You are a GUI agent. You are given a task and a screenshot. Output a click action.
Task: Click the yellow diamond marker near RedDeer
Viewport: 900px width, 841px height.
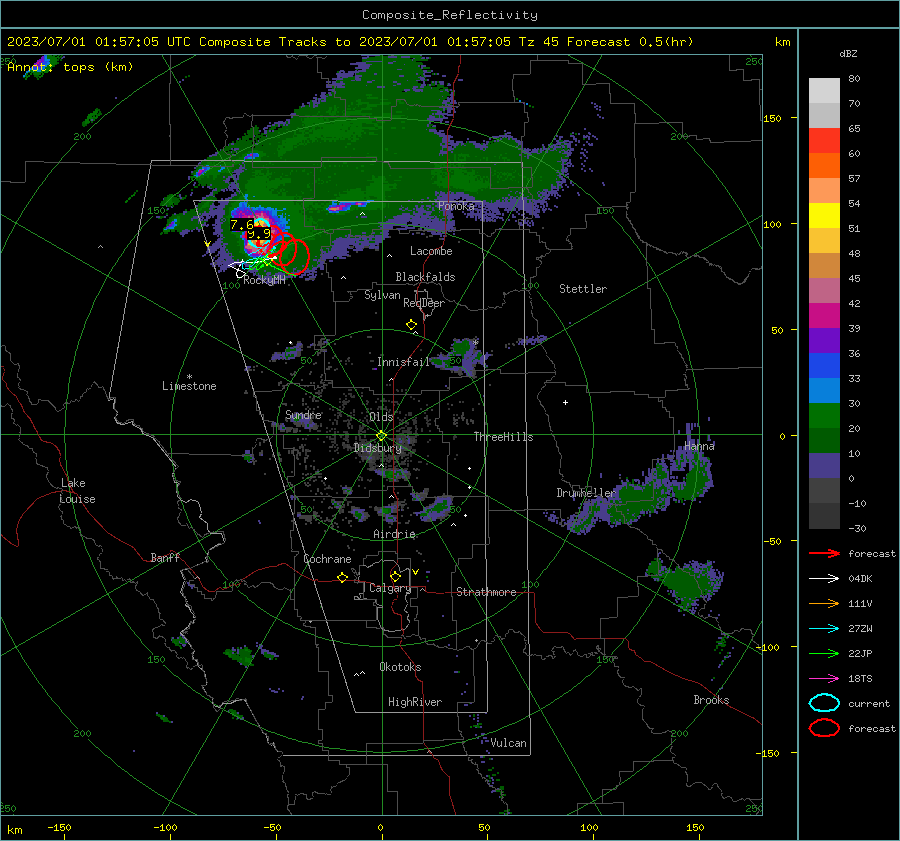coord(411,325)
